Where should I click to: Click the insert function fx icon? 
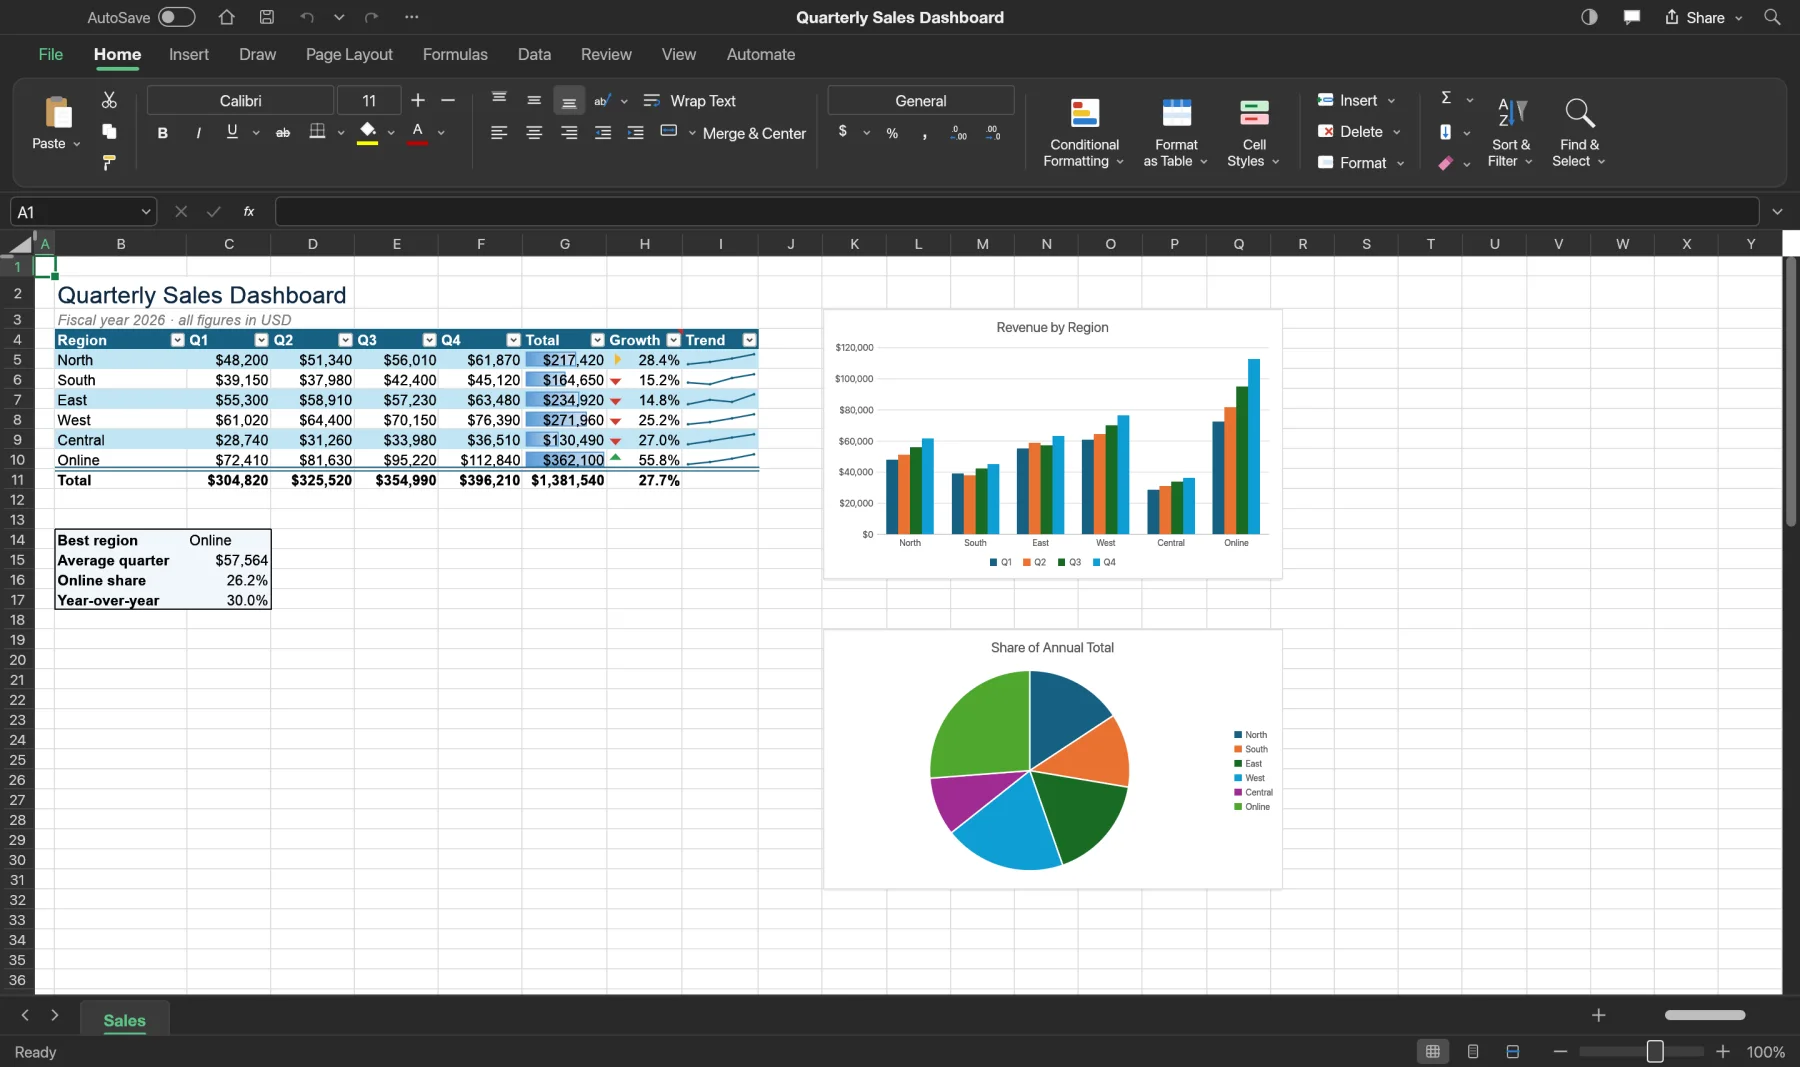coord(249,211)
